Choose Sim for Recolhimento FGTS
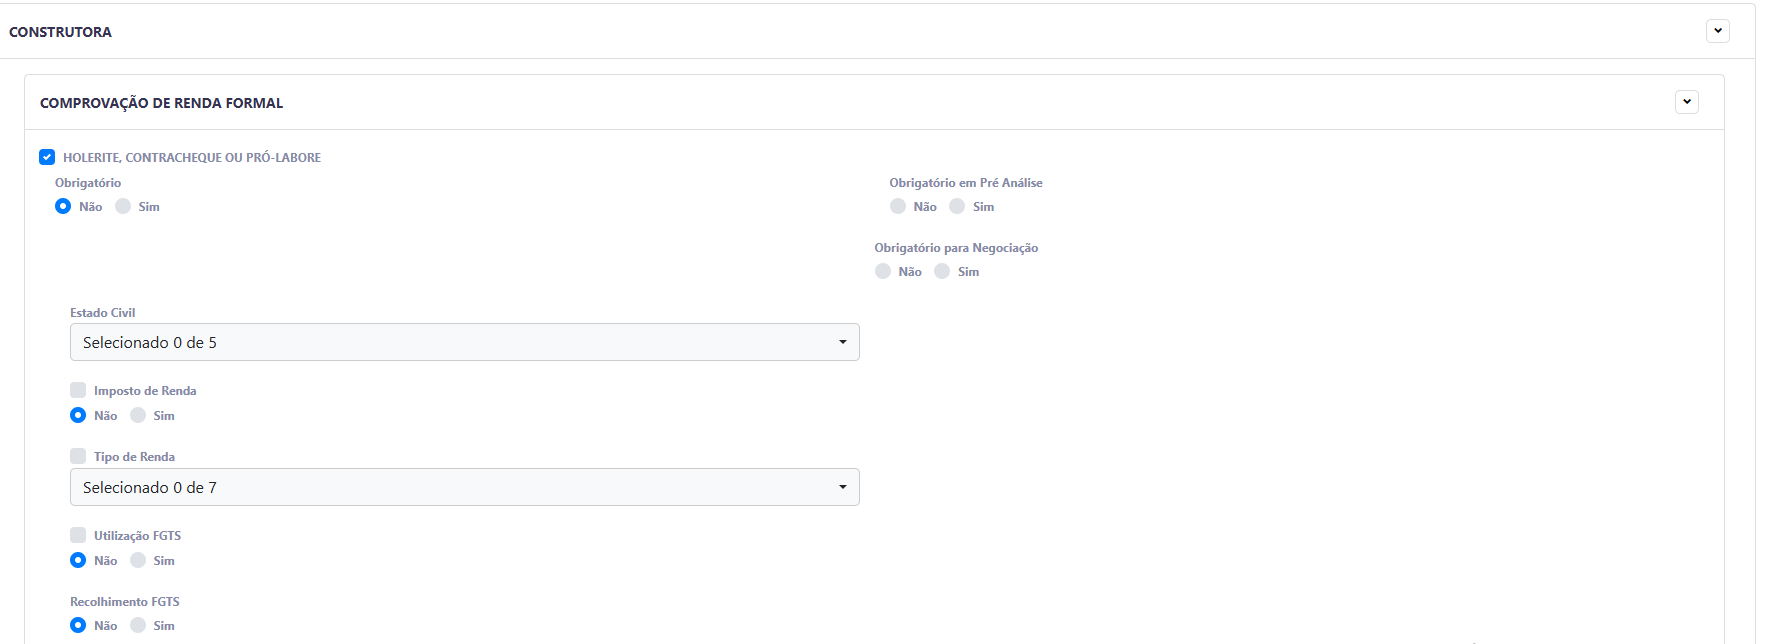 click(138, 625)
